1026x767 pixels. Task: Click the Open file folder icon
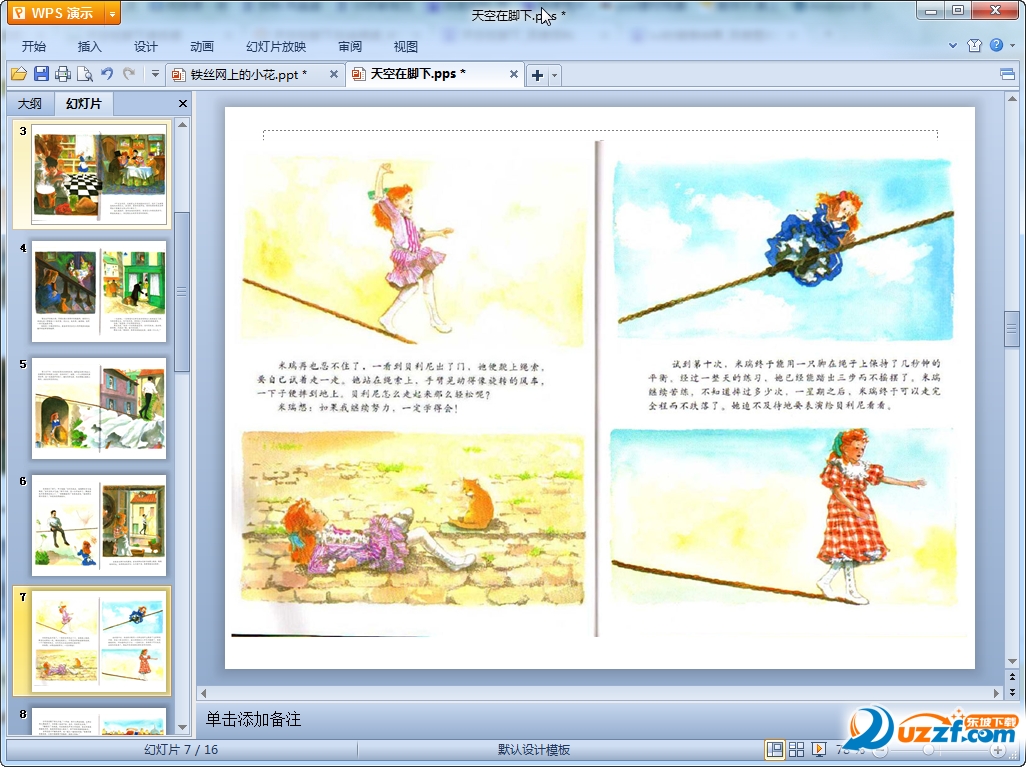coord(19,74)
